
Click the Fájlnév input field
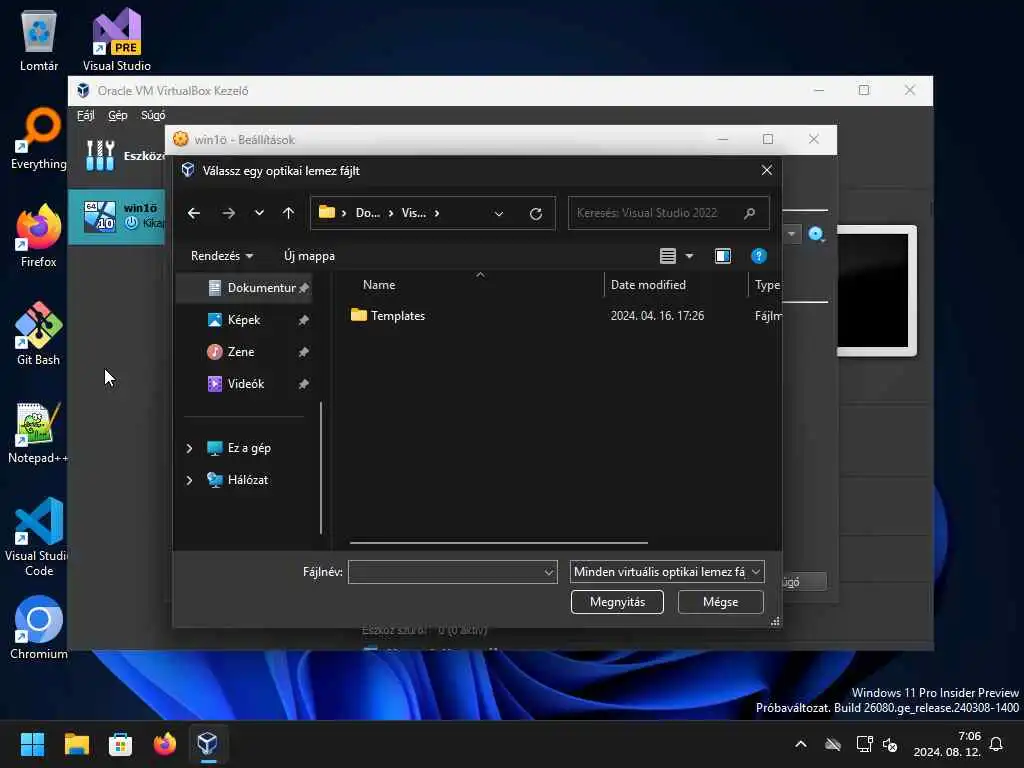(445, 572)
